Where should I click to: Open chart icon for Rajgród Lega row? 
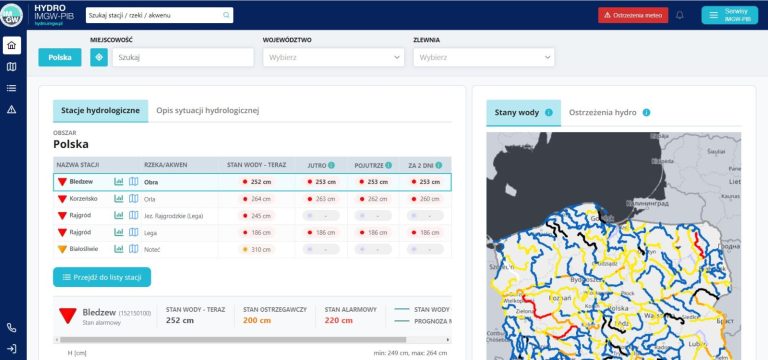(x=119, y=232)
